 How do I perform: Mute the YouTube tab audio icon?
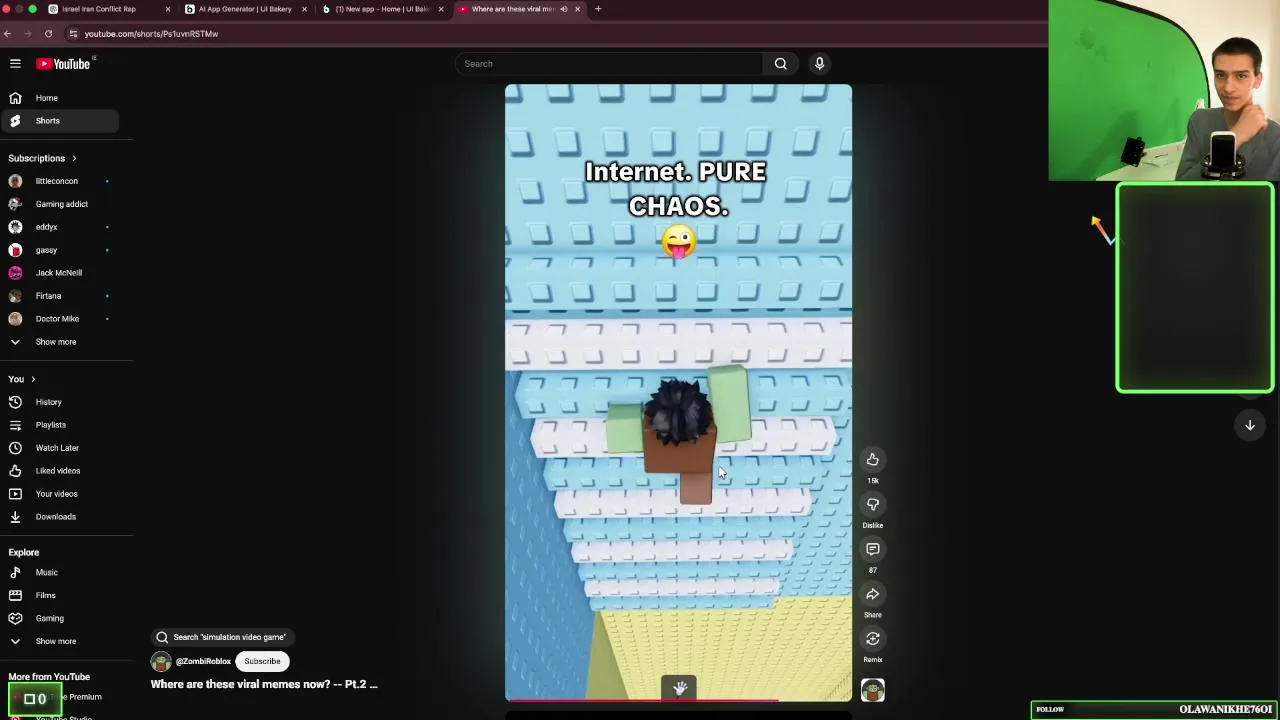point(563,9)
